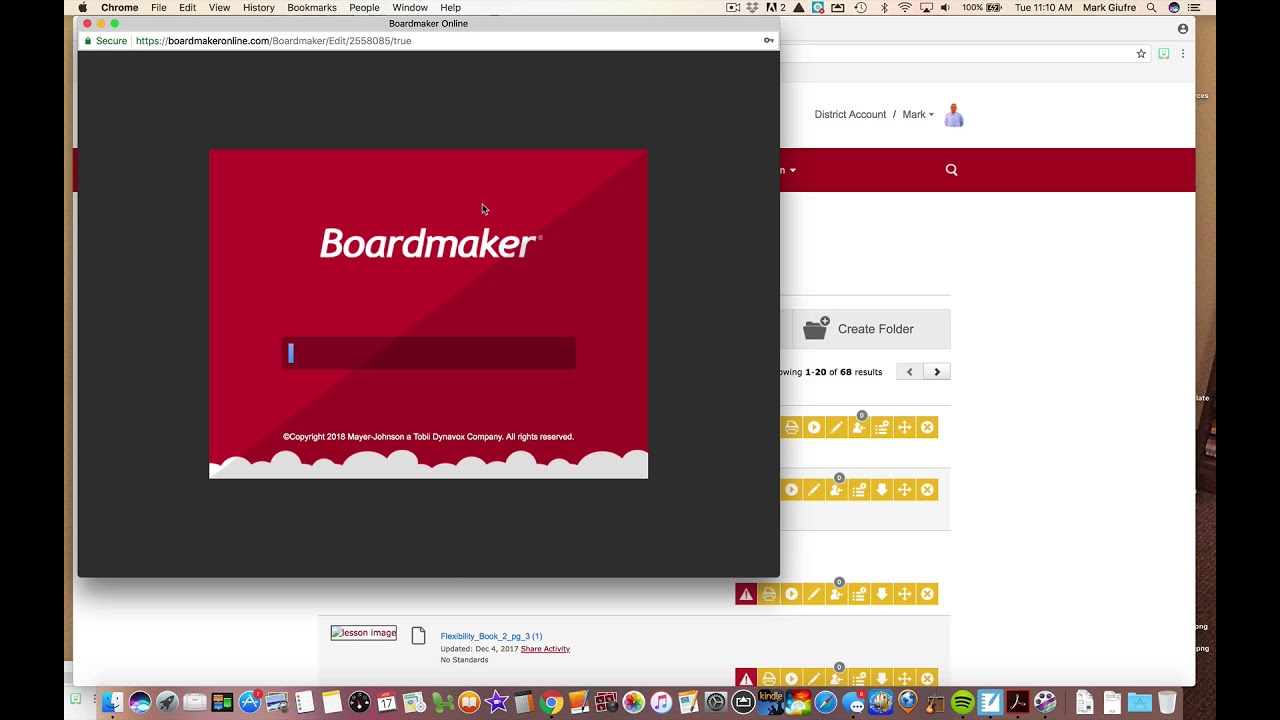1280x720 pixels.
Task: Click the Boardmaker loading progress bar
Action: [428, 353]
